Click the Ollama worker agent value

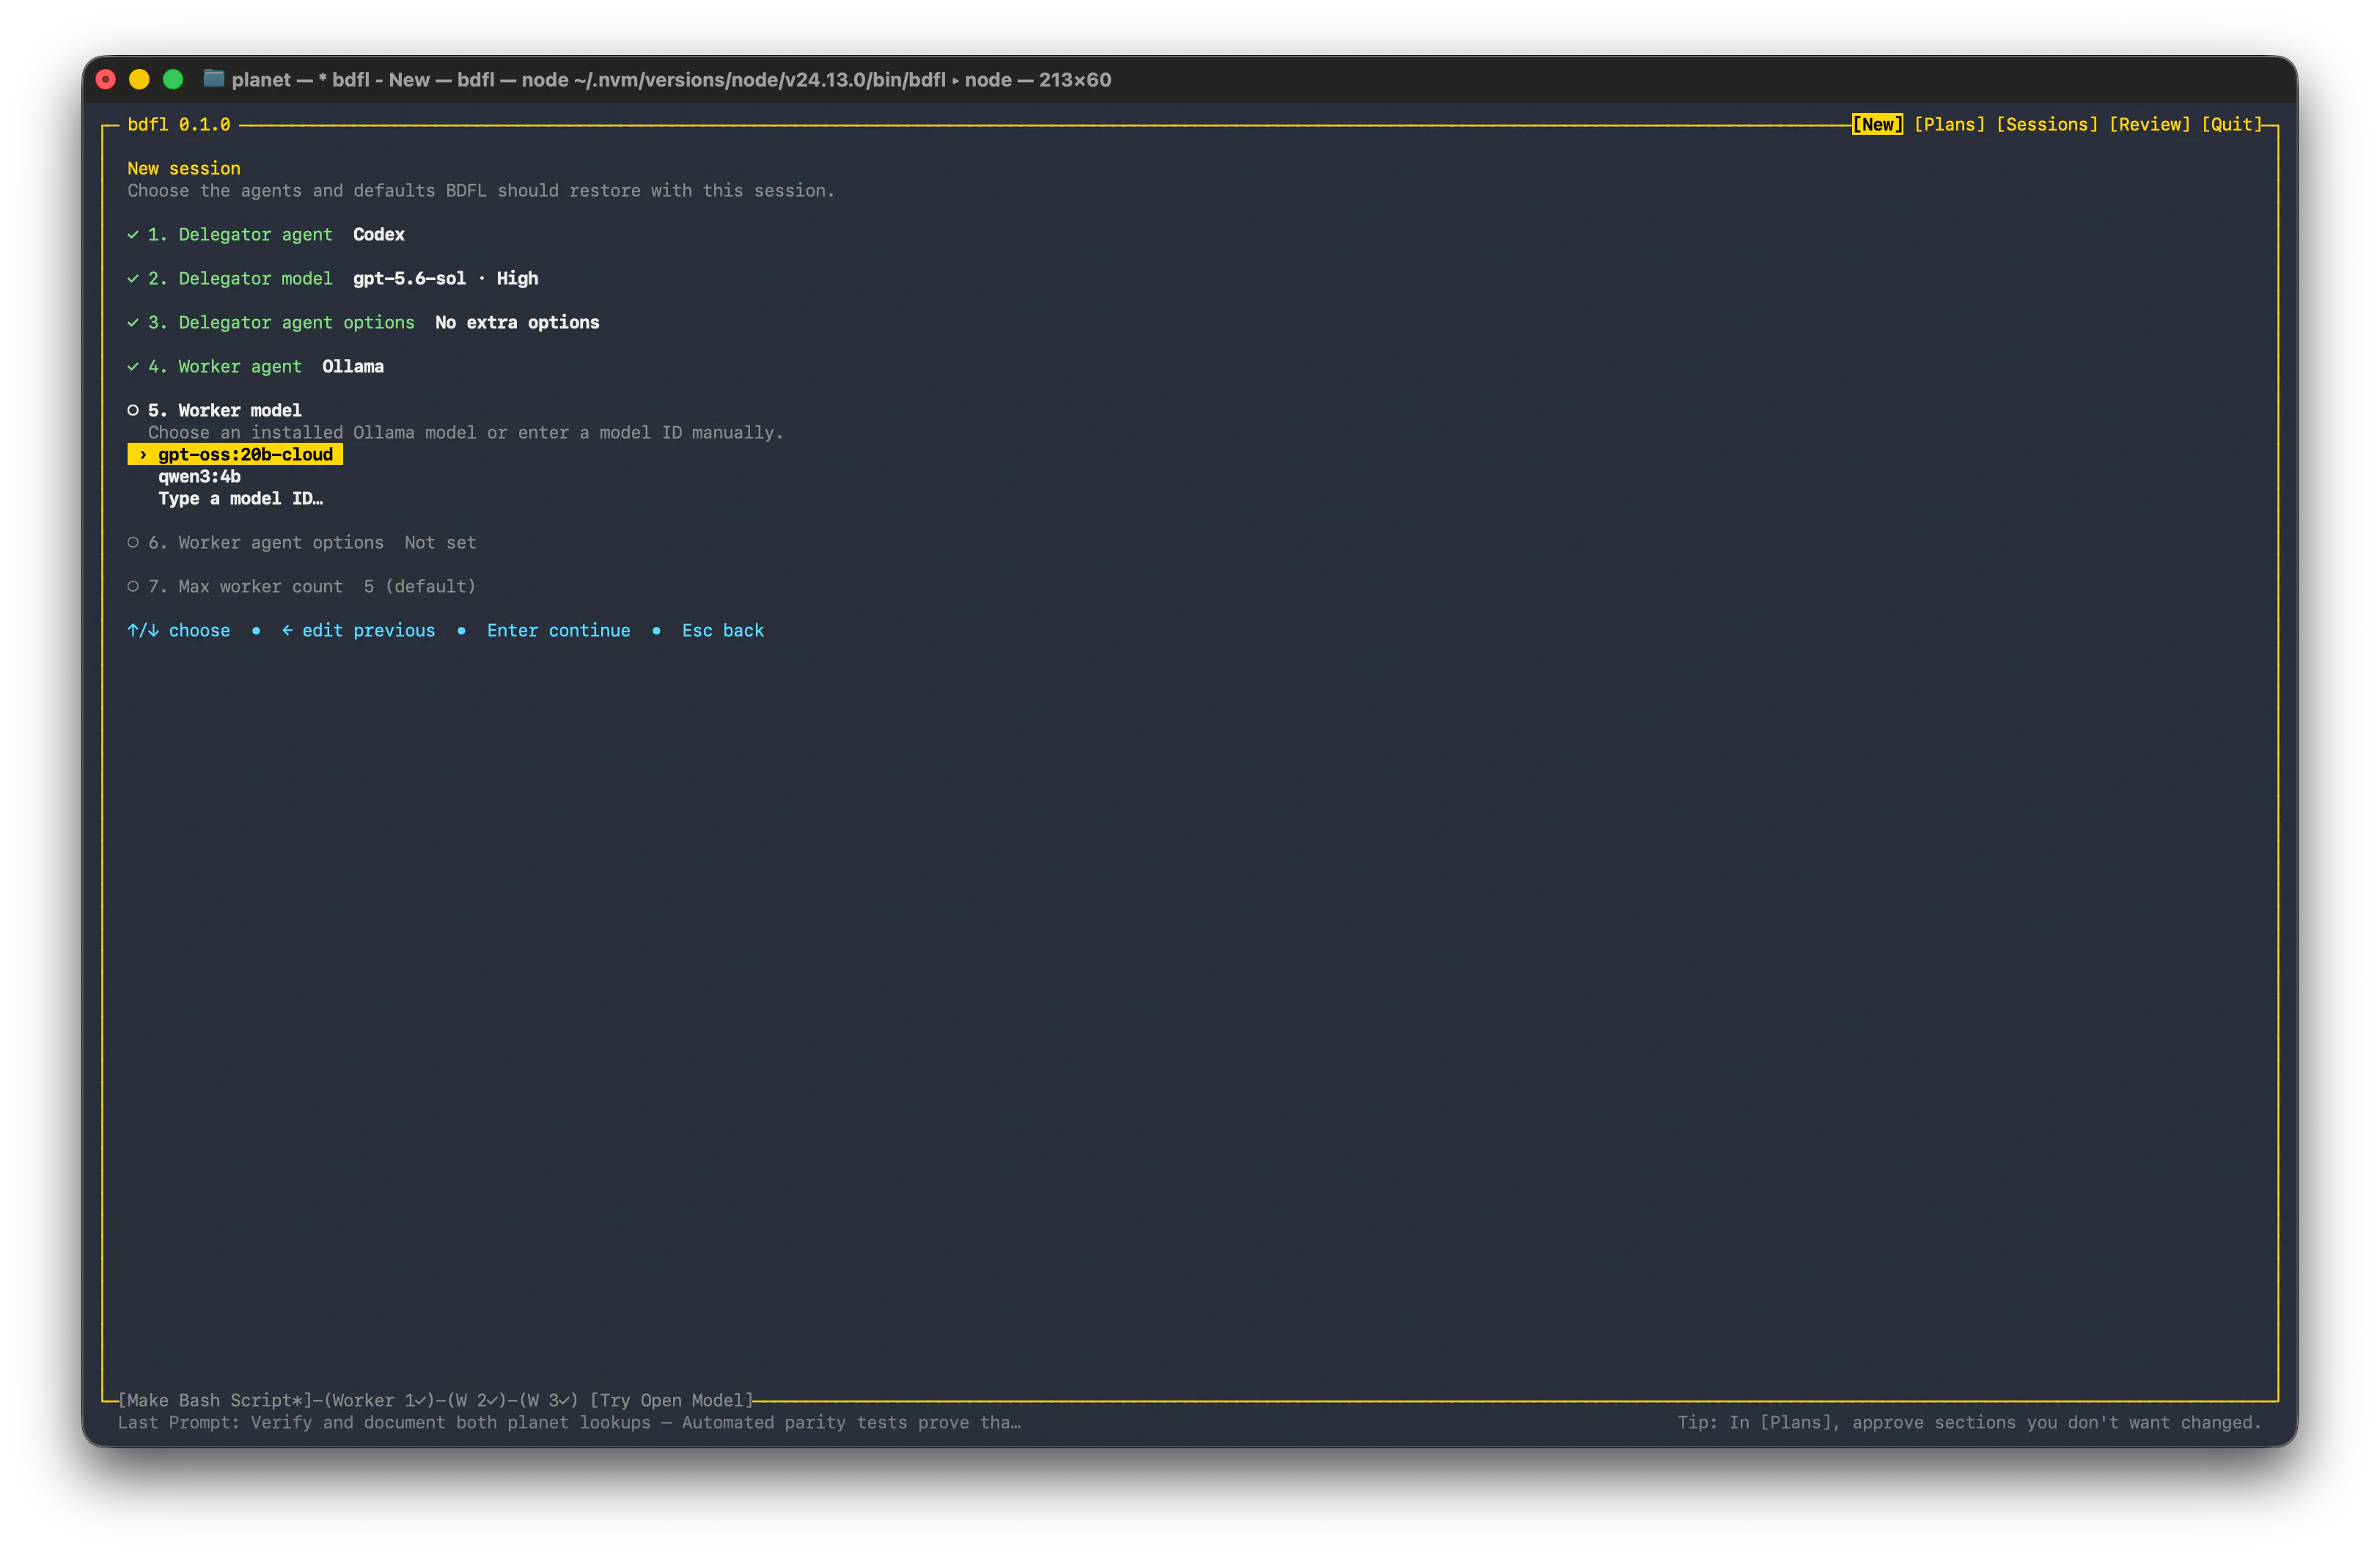[353, 366]
